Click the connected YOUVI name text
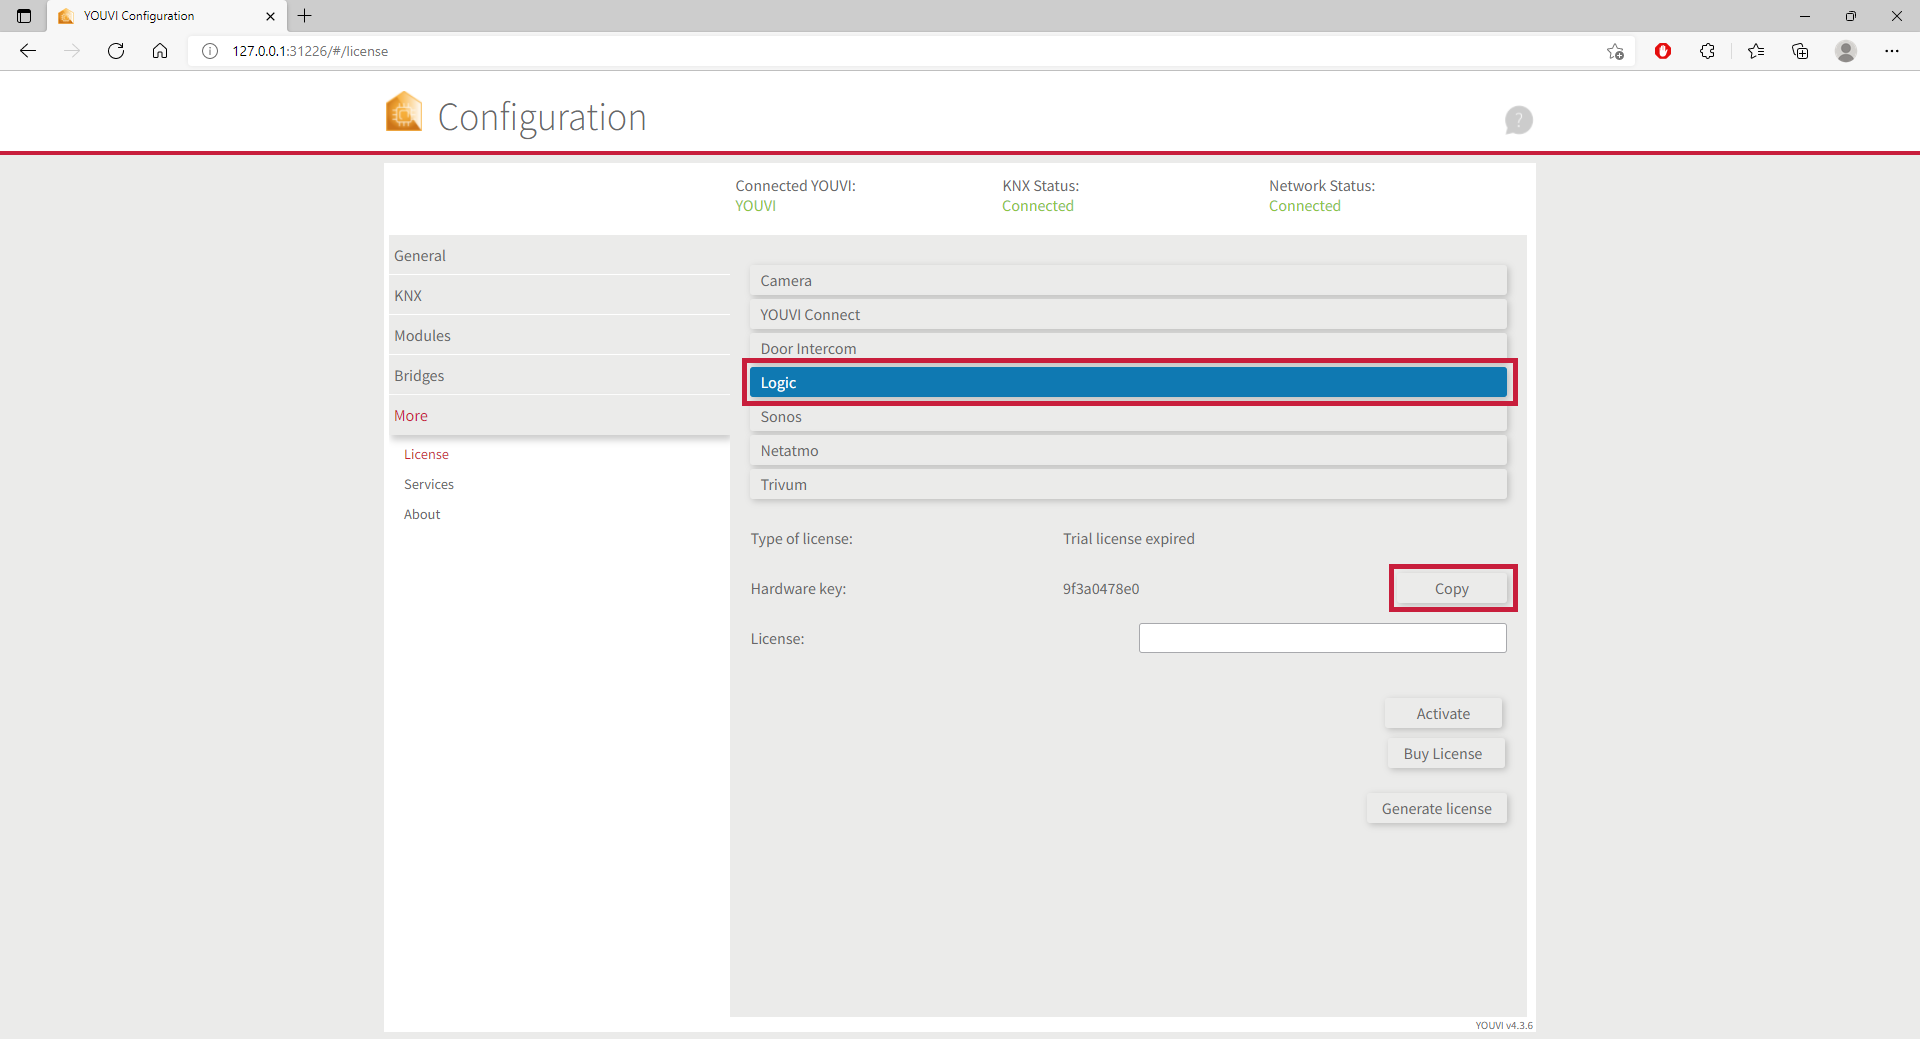 (755, 206)
